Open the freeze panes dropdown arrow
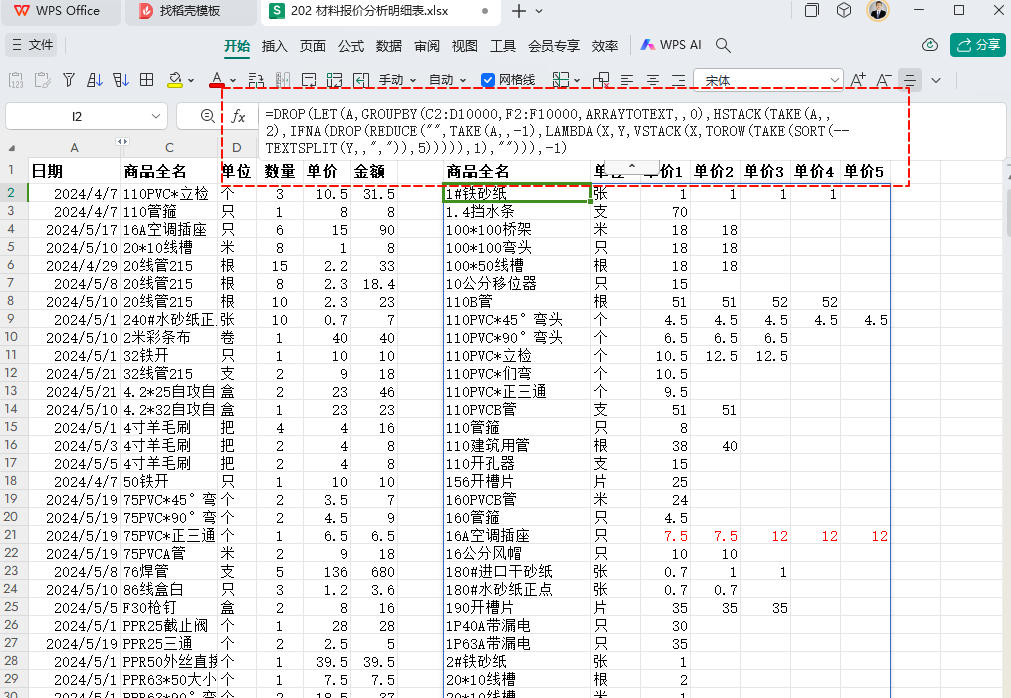This screenshot has height=698, width=1011. 577,81
